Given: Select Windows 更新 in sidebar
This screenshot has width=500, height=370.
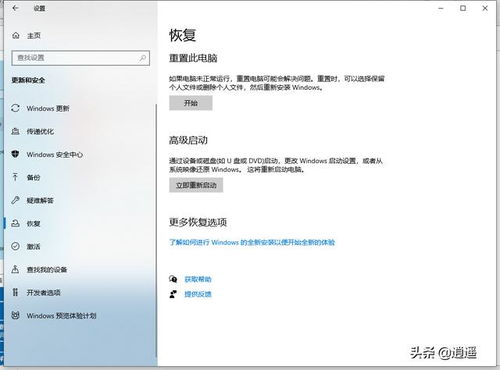Looking at the screenshot, I should click(48, 109).
